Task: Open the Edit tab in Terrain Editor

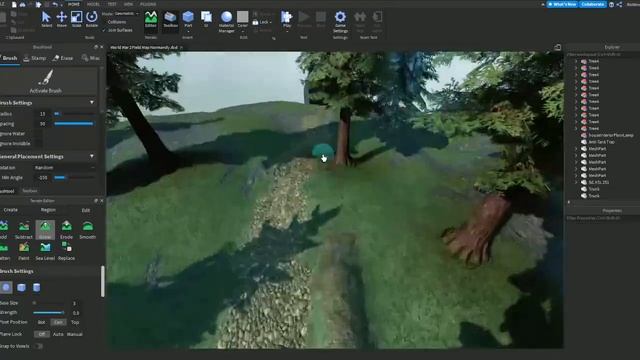Action: 86,210
